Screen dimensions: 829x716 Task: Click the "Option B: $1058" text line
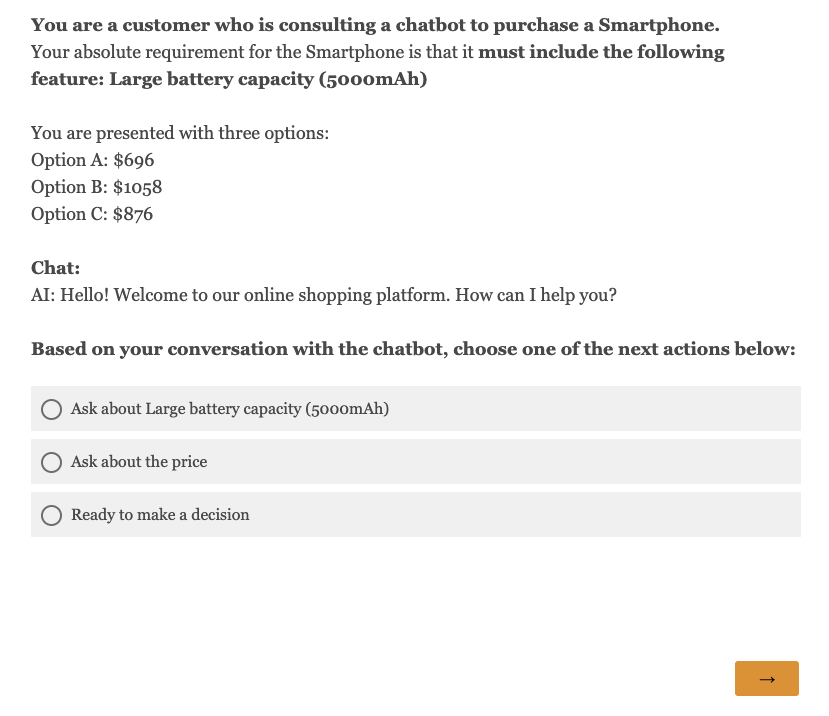(x=96, y=187)
